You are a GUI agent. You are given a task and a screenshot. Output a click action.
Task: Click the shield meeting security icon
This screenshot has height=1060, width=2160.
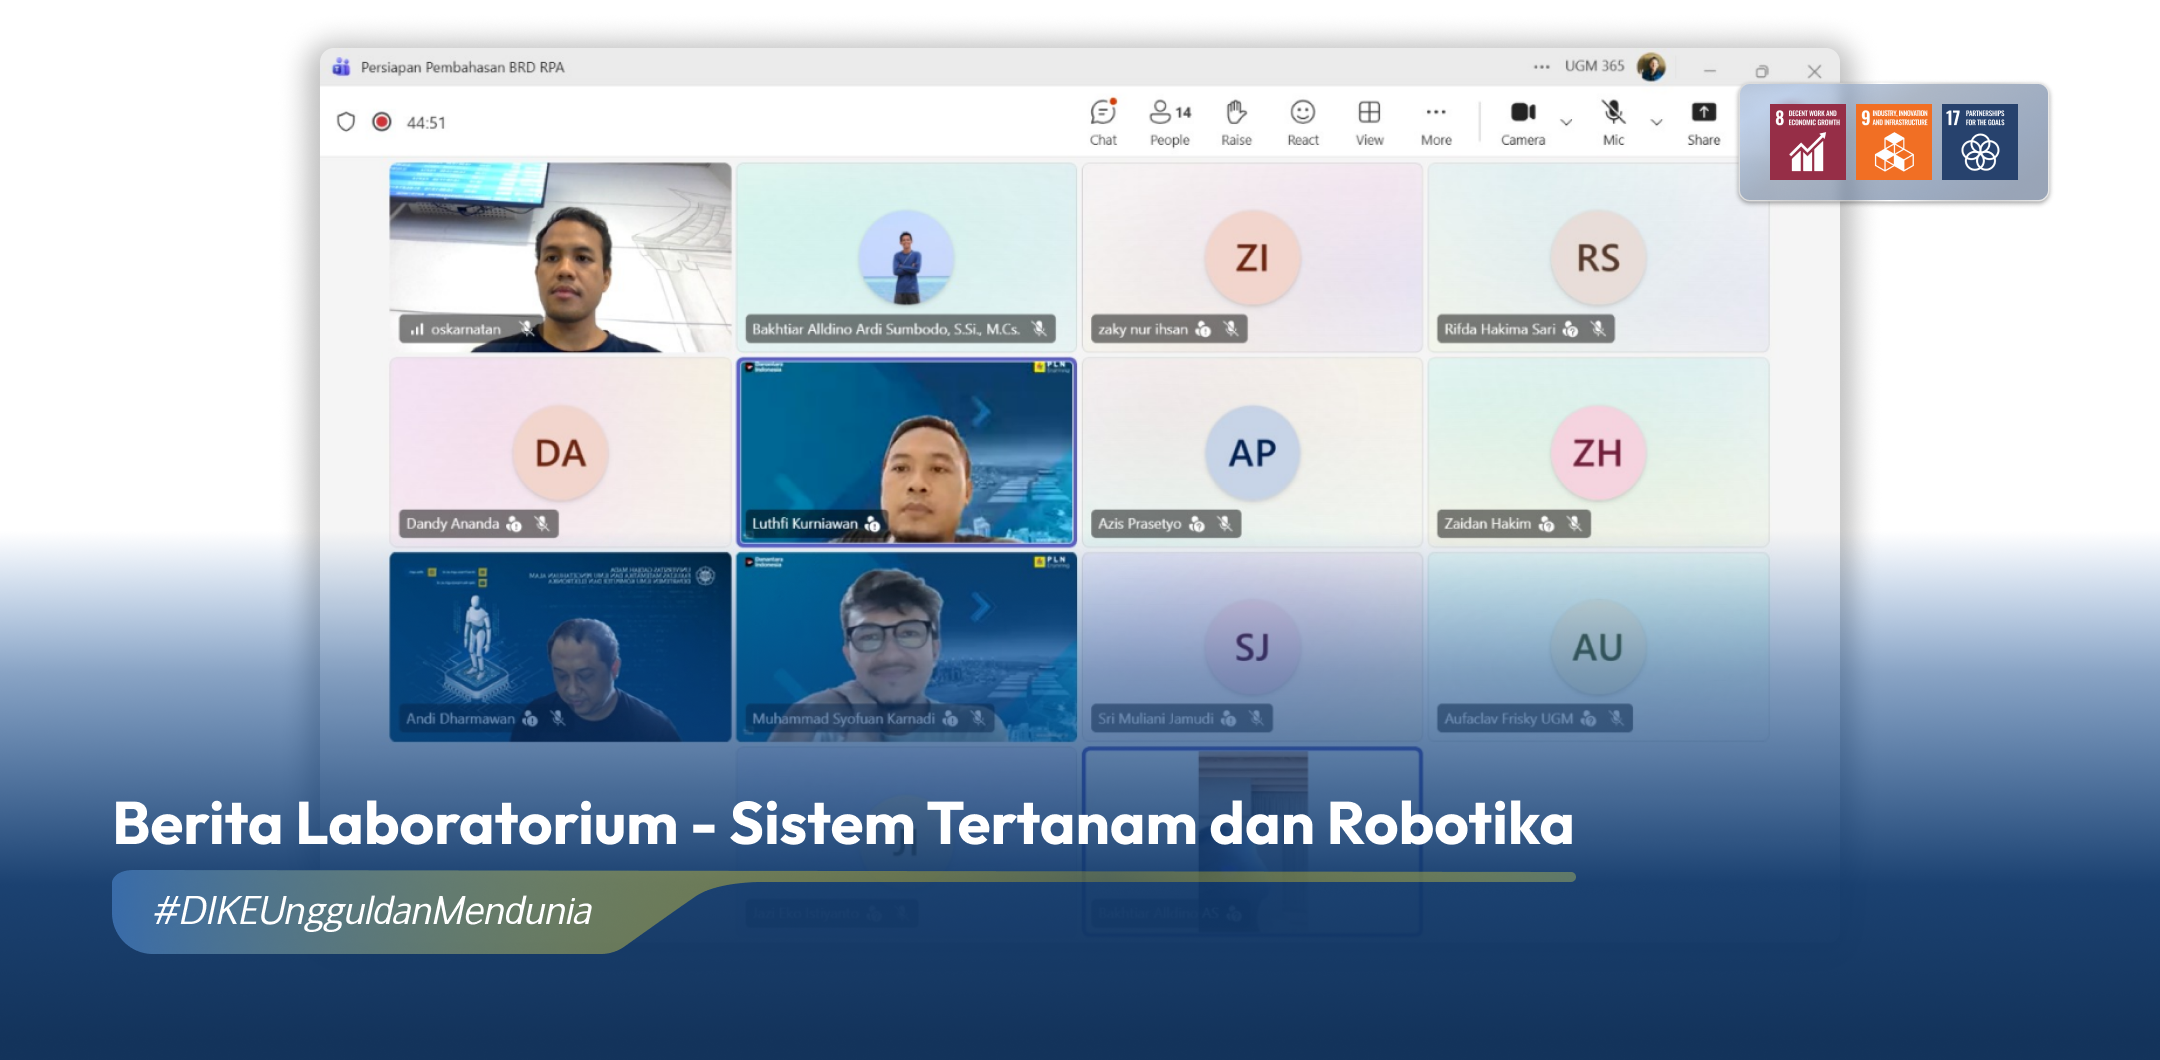(x=346, y=122)
